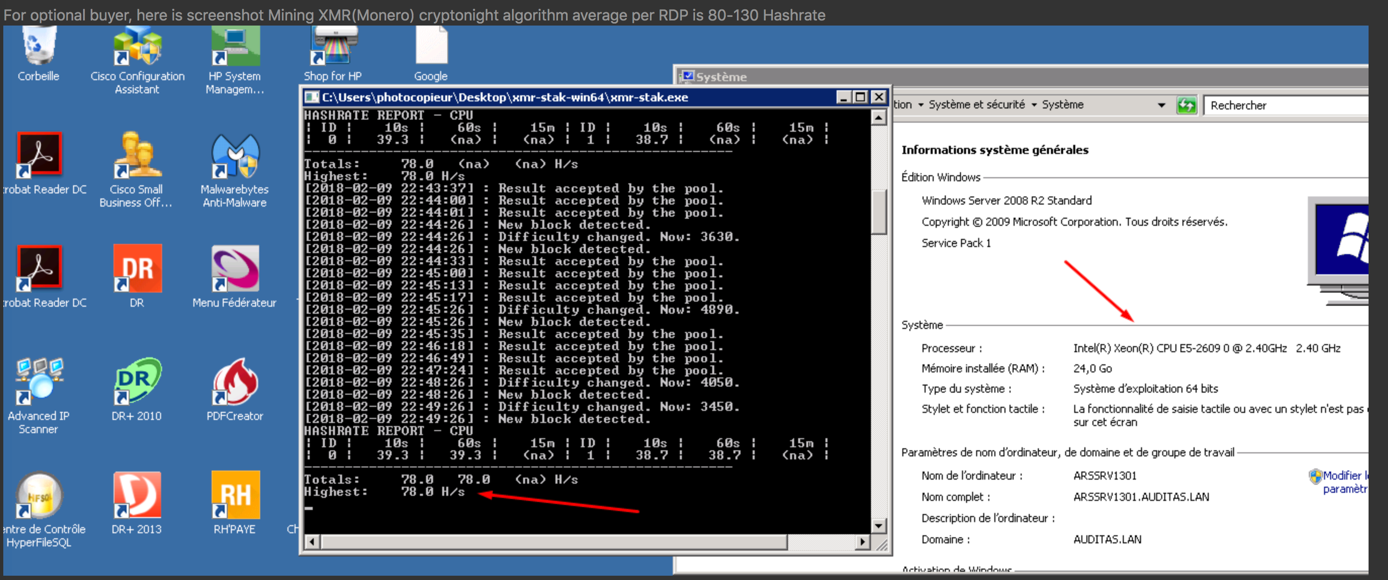
Task: Open DR+ 2013
Action: [137, 497]
